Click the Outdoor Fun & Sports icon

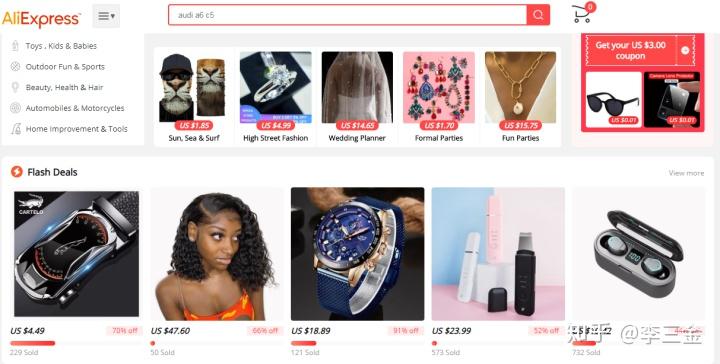[x=15, y=67]
